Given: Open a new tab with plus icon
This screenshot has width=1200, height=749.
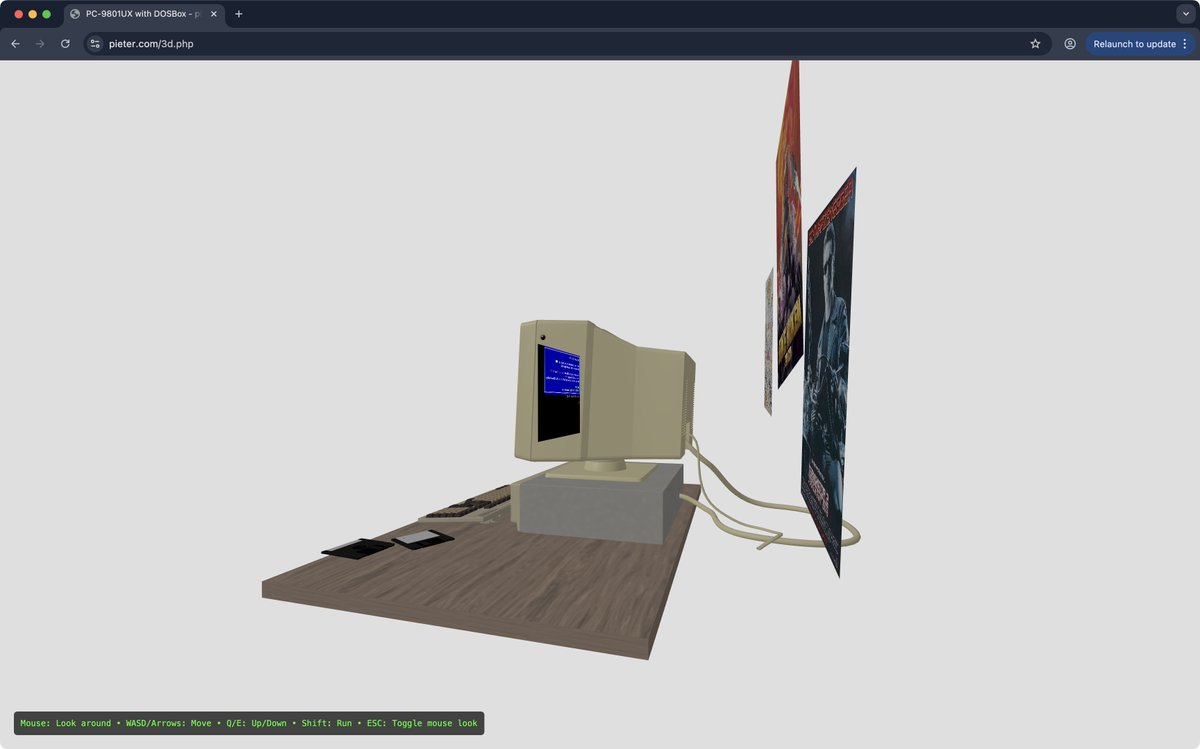Looking at the screenshot, I should coord(239,14).
